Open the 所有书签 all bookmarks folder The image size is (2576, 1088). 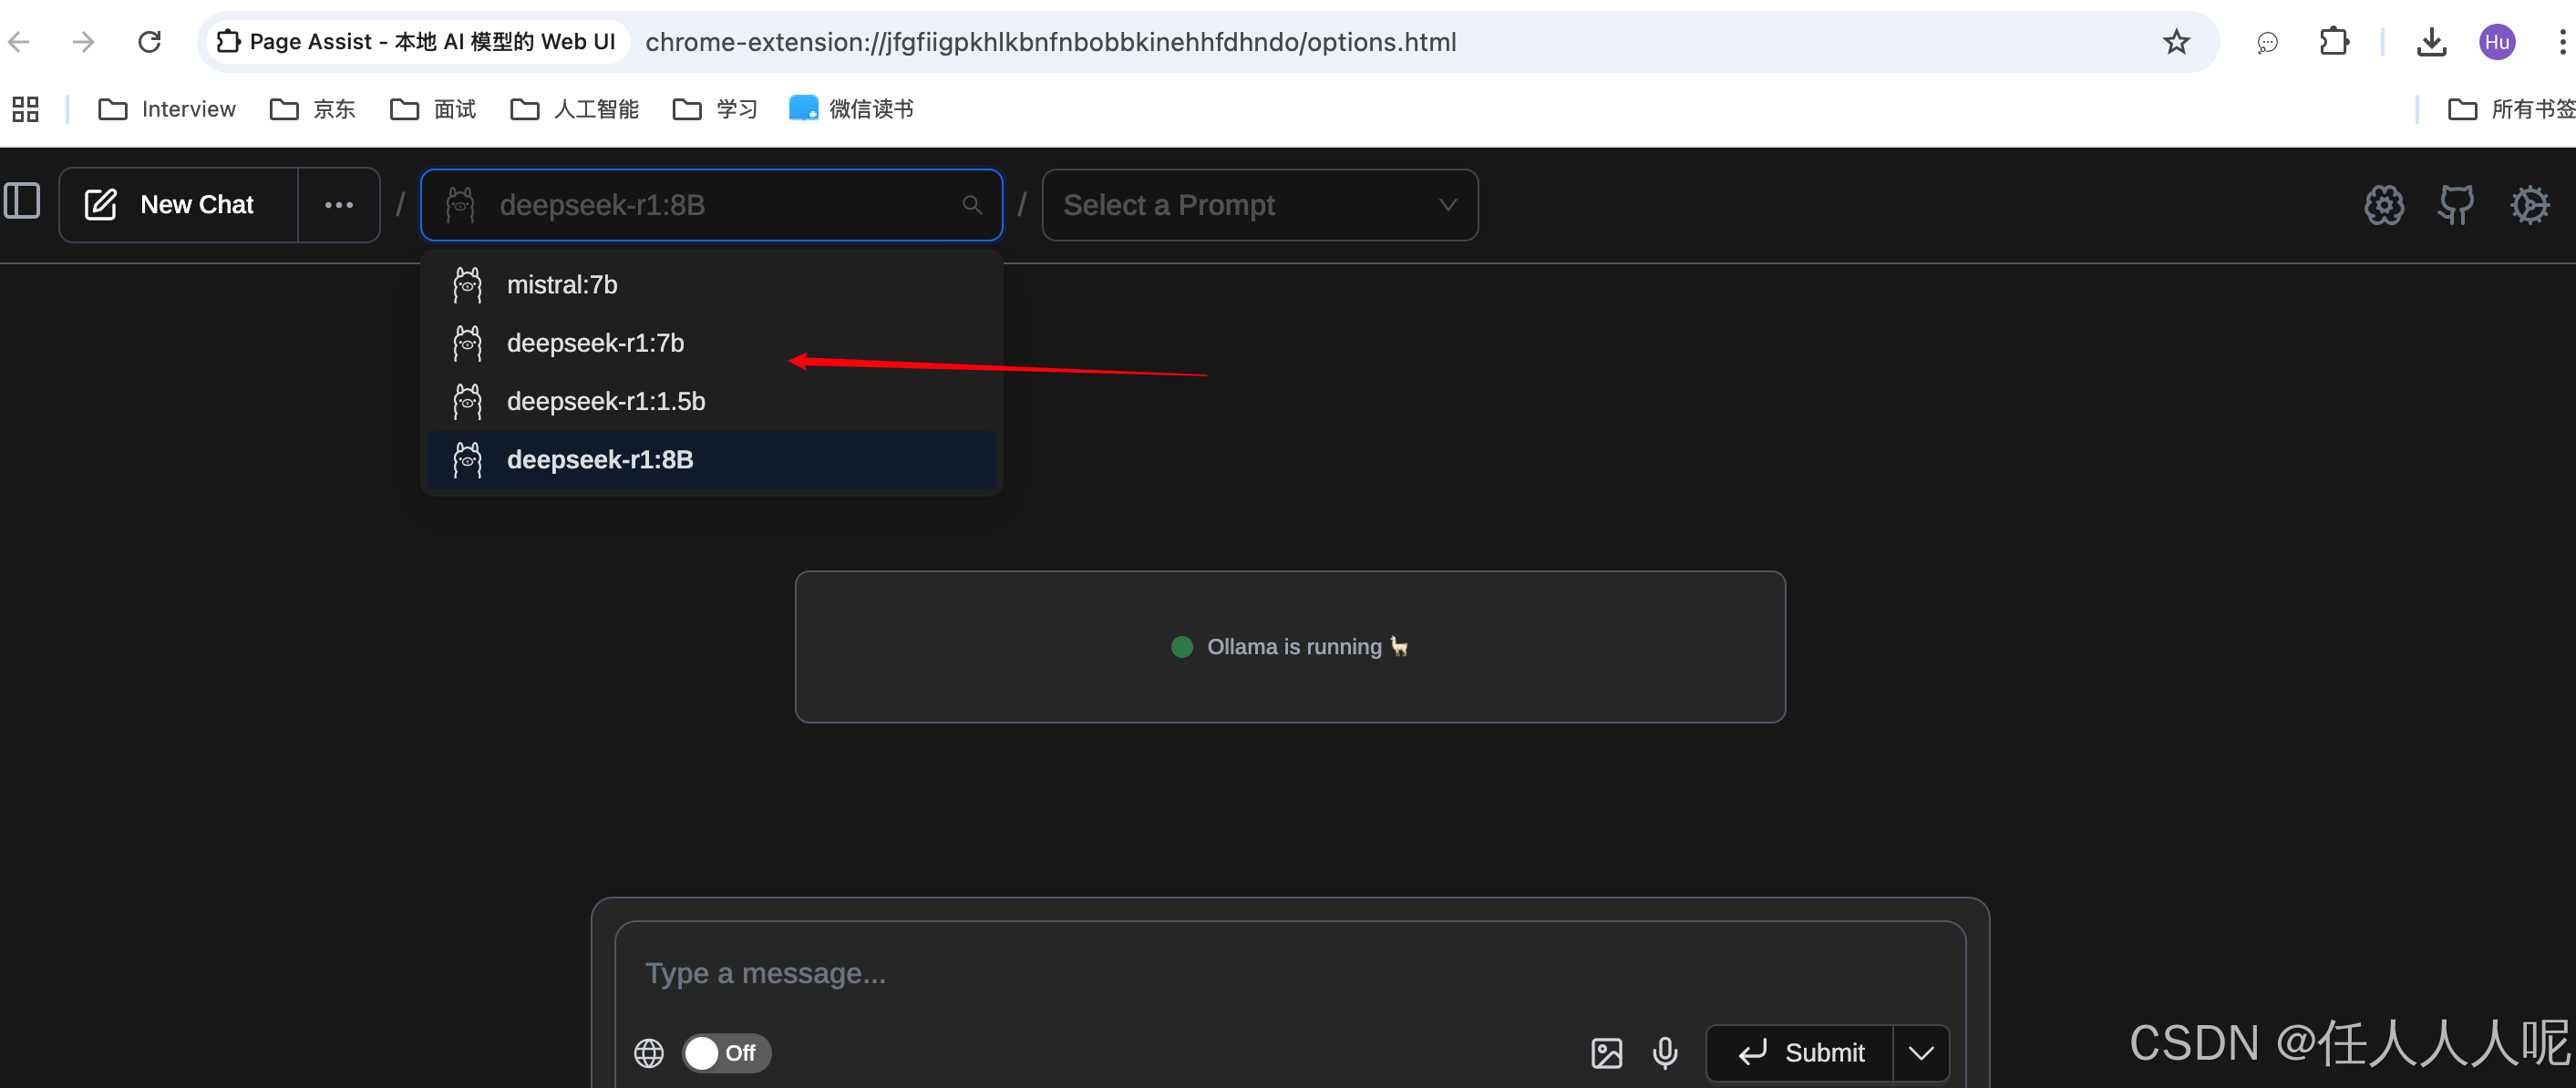point(2510,109)
